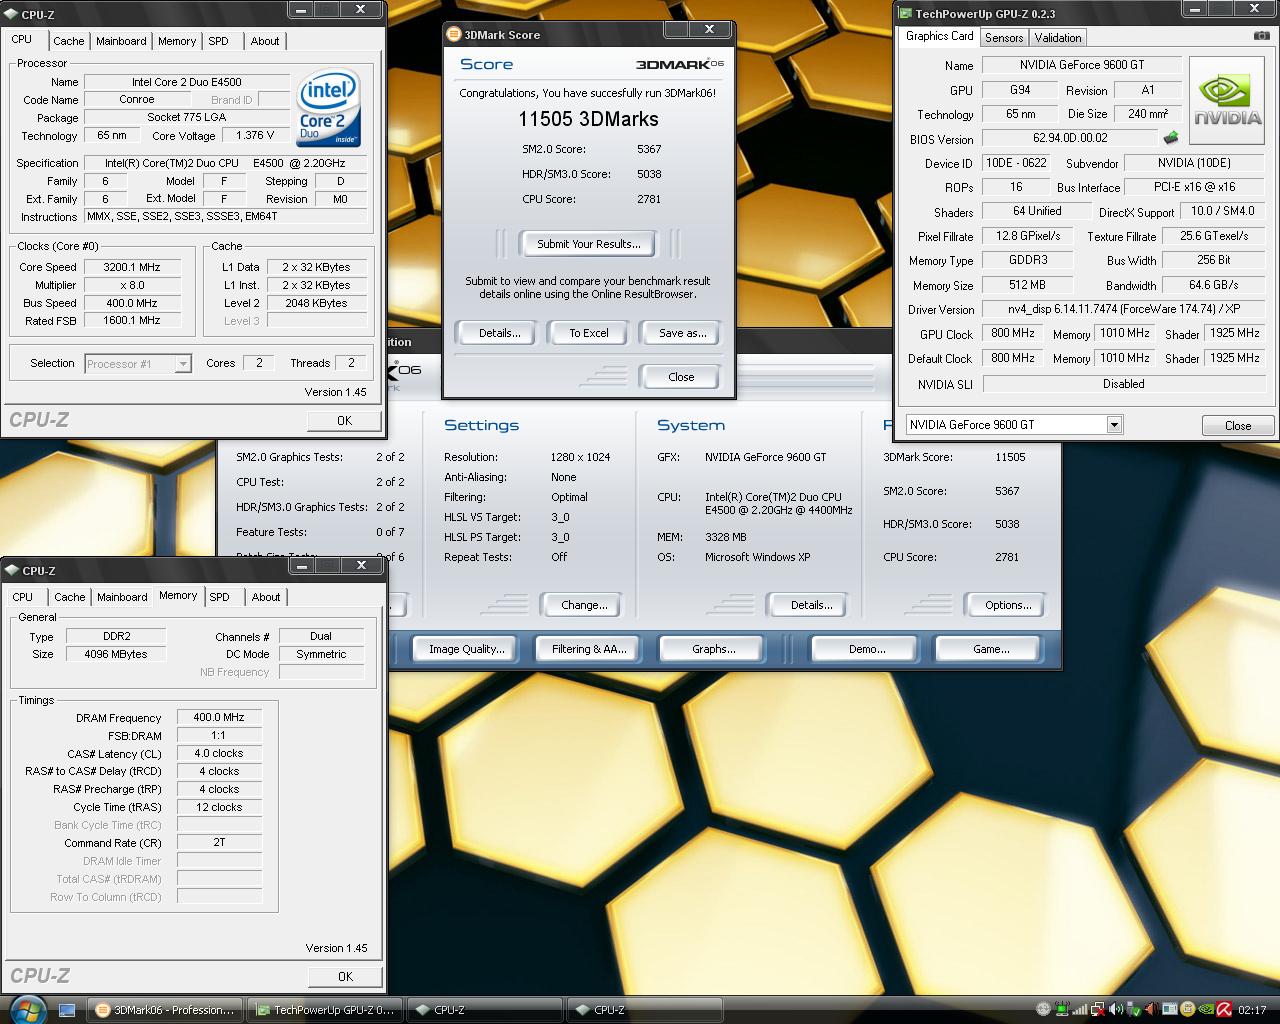Image resolution: width=1280 pixels, height=1024 pixels.
Task: Open the GPU selection dropdown in GPU-Z
Action: tap(1114, 425)
